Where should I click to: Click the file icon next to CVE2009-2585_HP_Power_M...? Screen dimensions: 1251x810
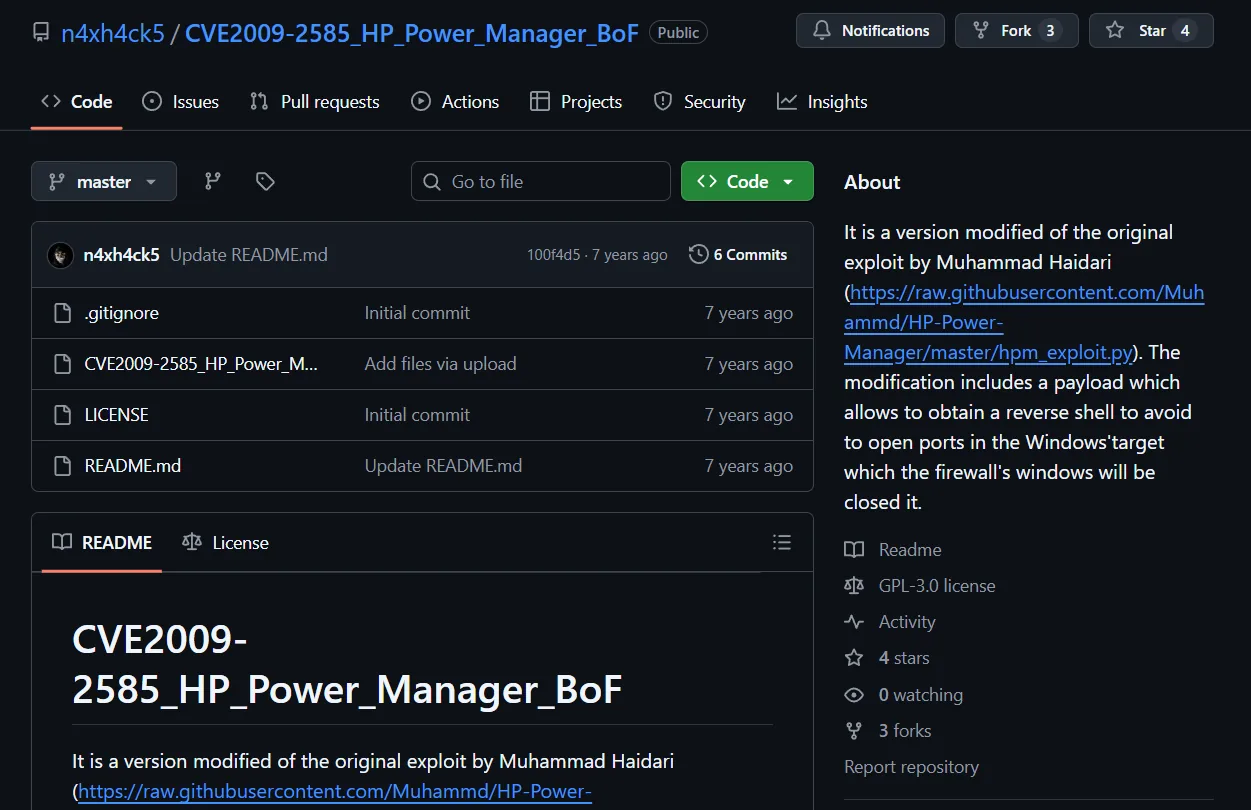click(x=62, y=364)
